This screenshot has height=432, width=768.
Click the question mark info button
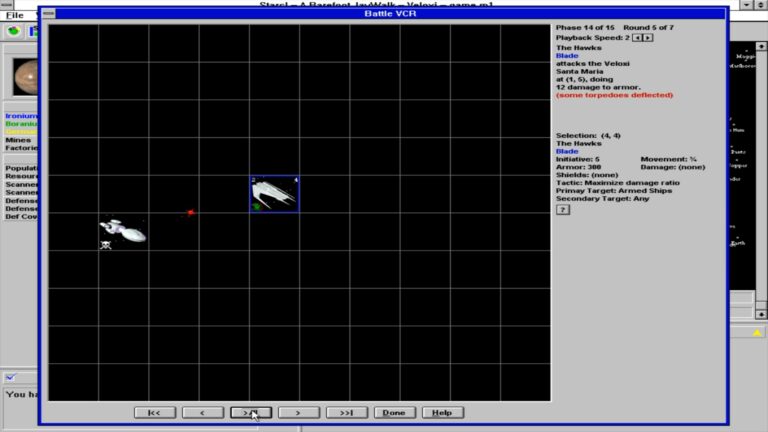pos(563,210)
